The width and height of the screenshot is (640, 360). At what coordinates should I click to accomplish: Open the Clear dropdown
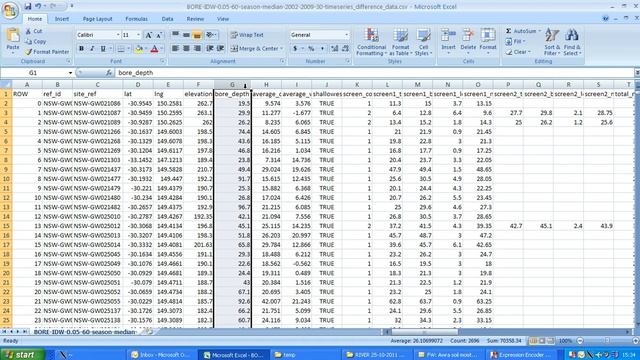518,52
